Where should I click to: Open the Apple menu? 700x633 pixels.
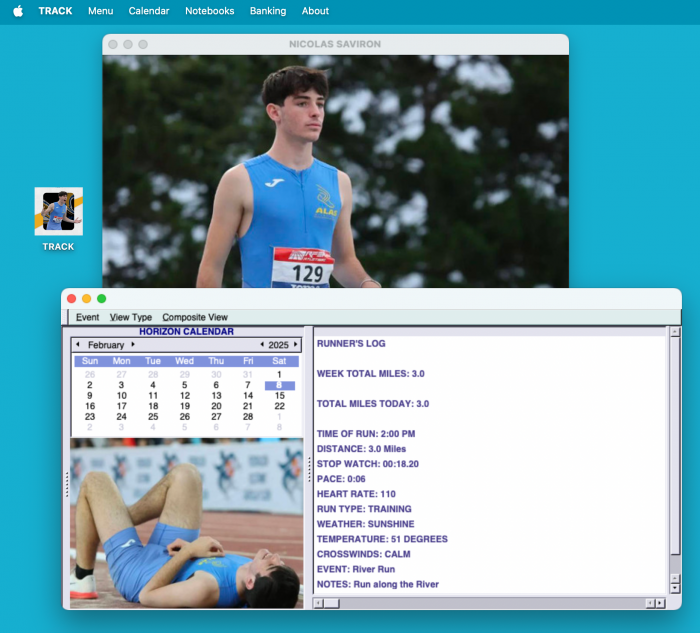18,11
